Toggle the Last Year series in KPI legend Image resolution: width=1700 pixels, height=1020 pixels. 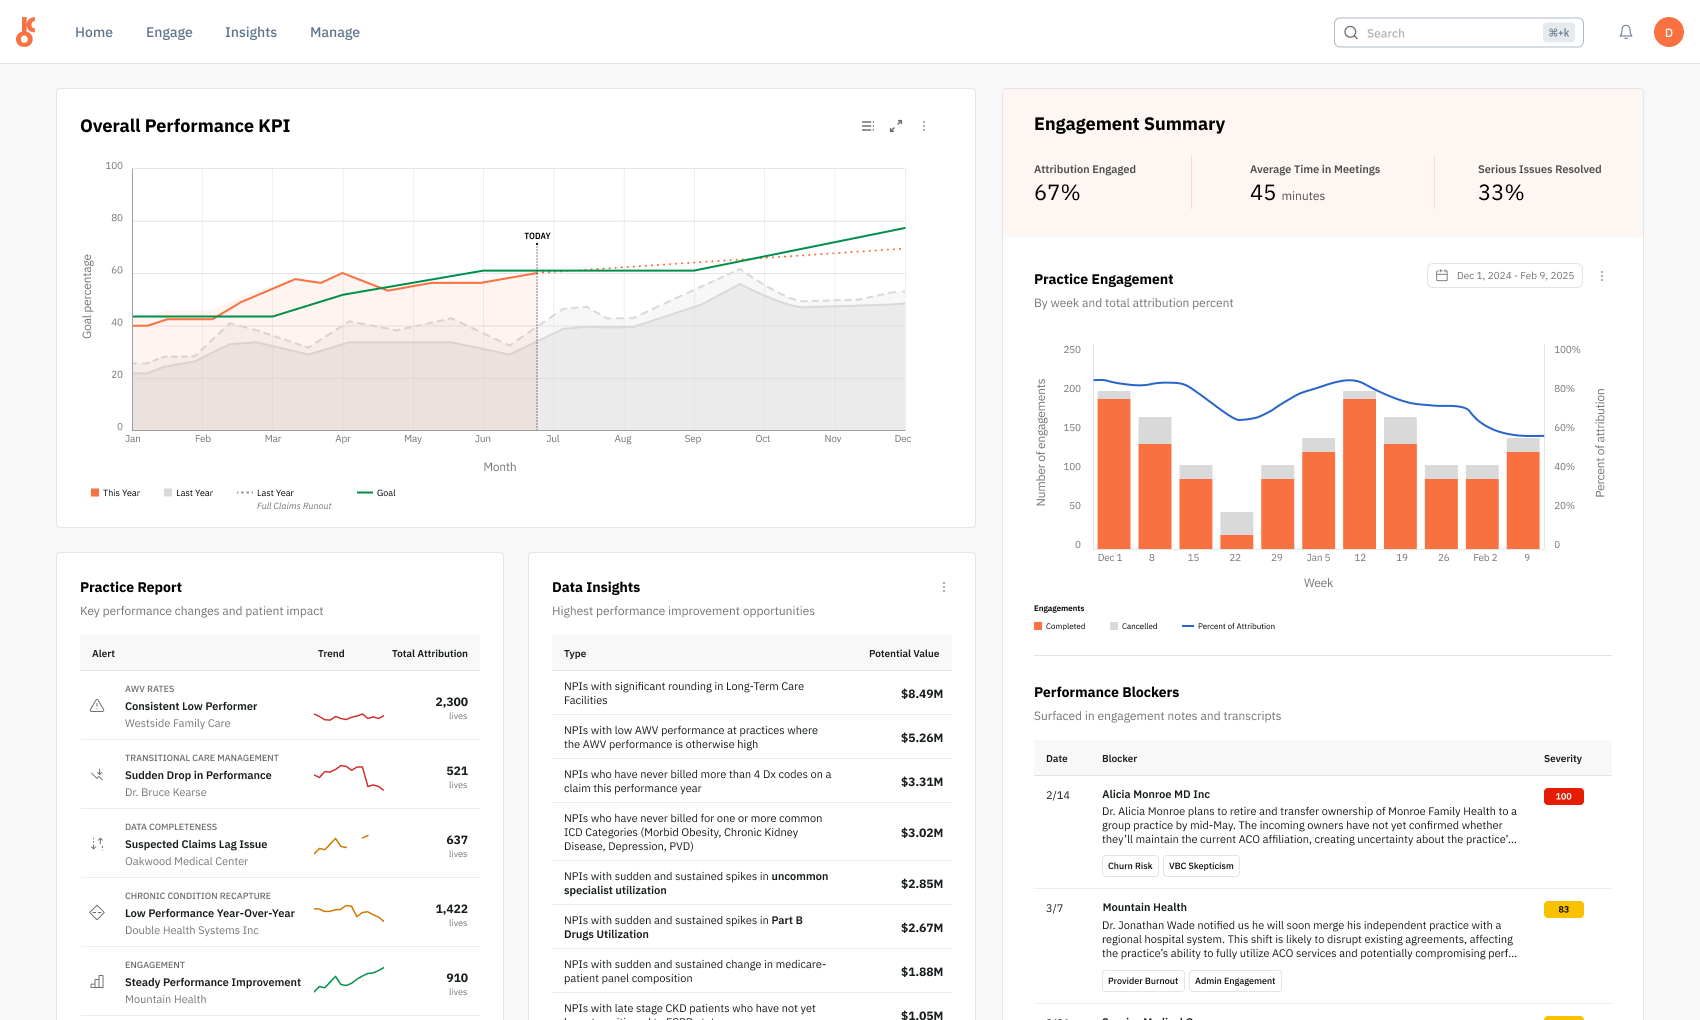(188, 492)
